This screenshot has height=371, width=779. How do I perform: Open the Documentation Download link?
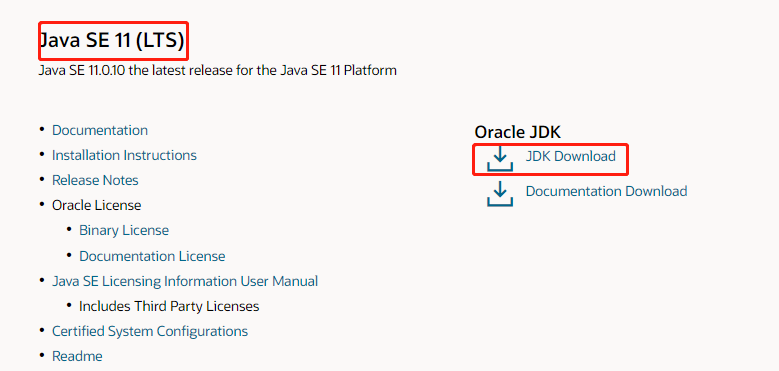pos(606,191)
